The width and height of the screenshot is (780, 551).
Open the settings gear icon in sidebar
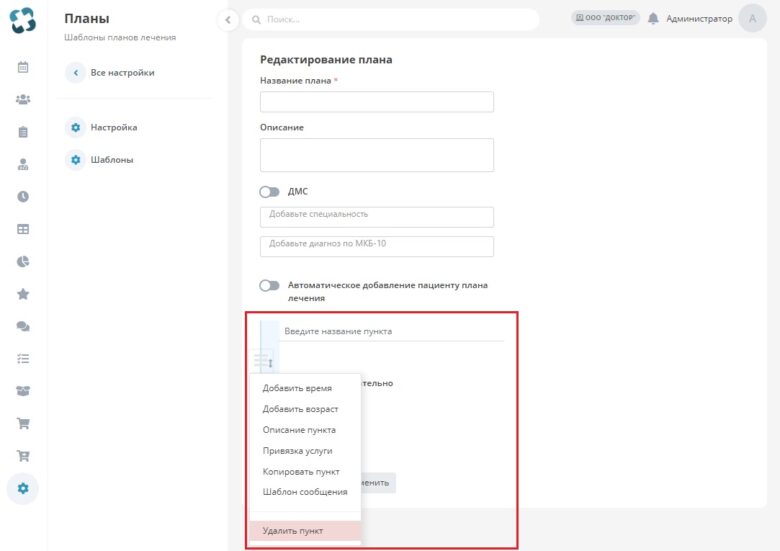(x=23, y=488)
